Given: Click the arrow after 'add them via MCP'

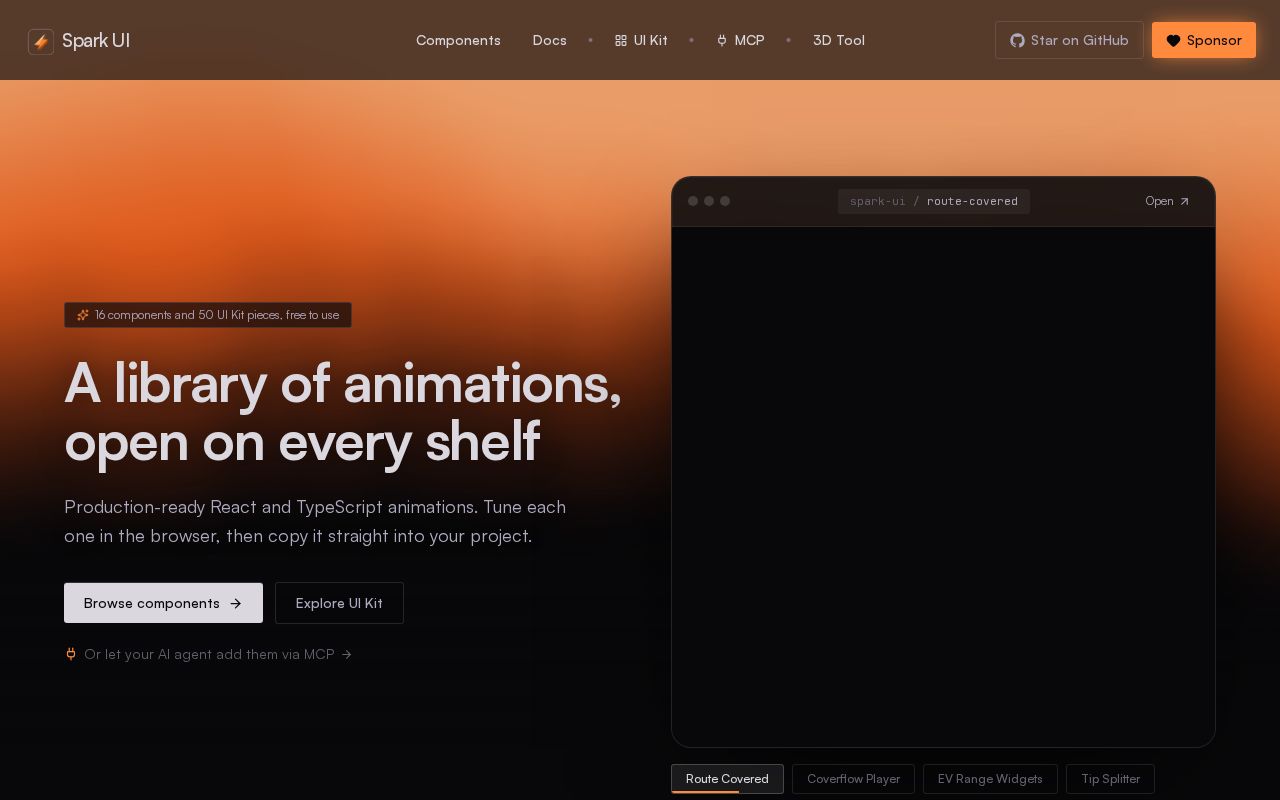Looking at the screenshot, I should click(346, 655).
